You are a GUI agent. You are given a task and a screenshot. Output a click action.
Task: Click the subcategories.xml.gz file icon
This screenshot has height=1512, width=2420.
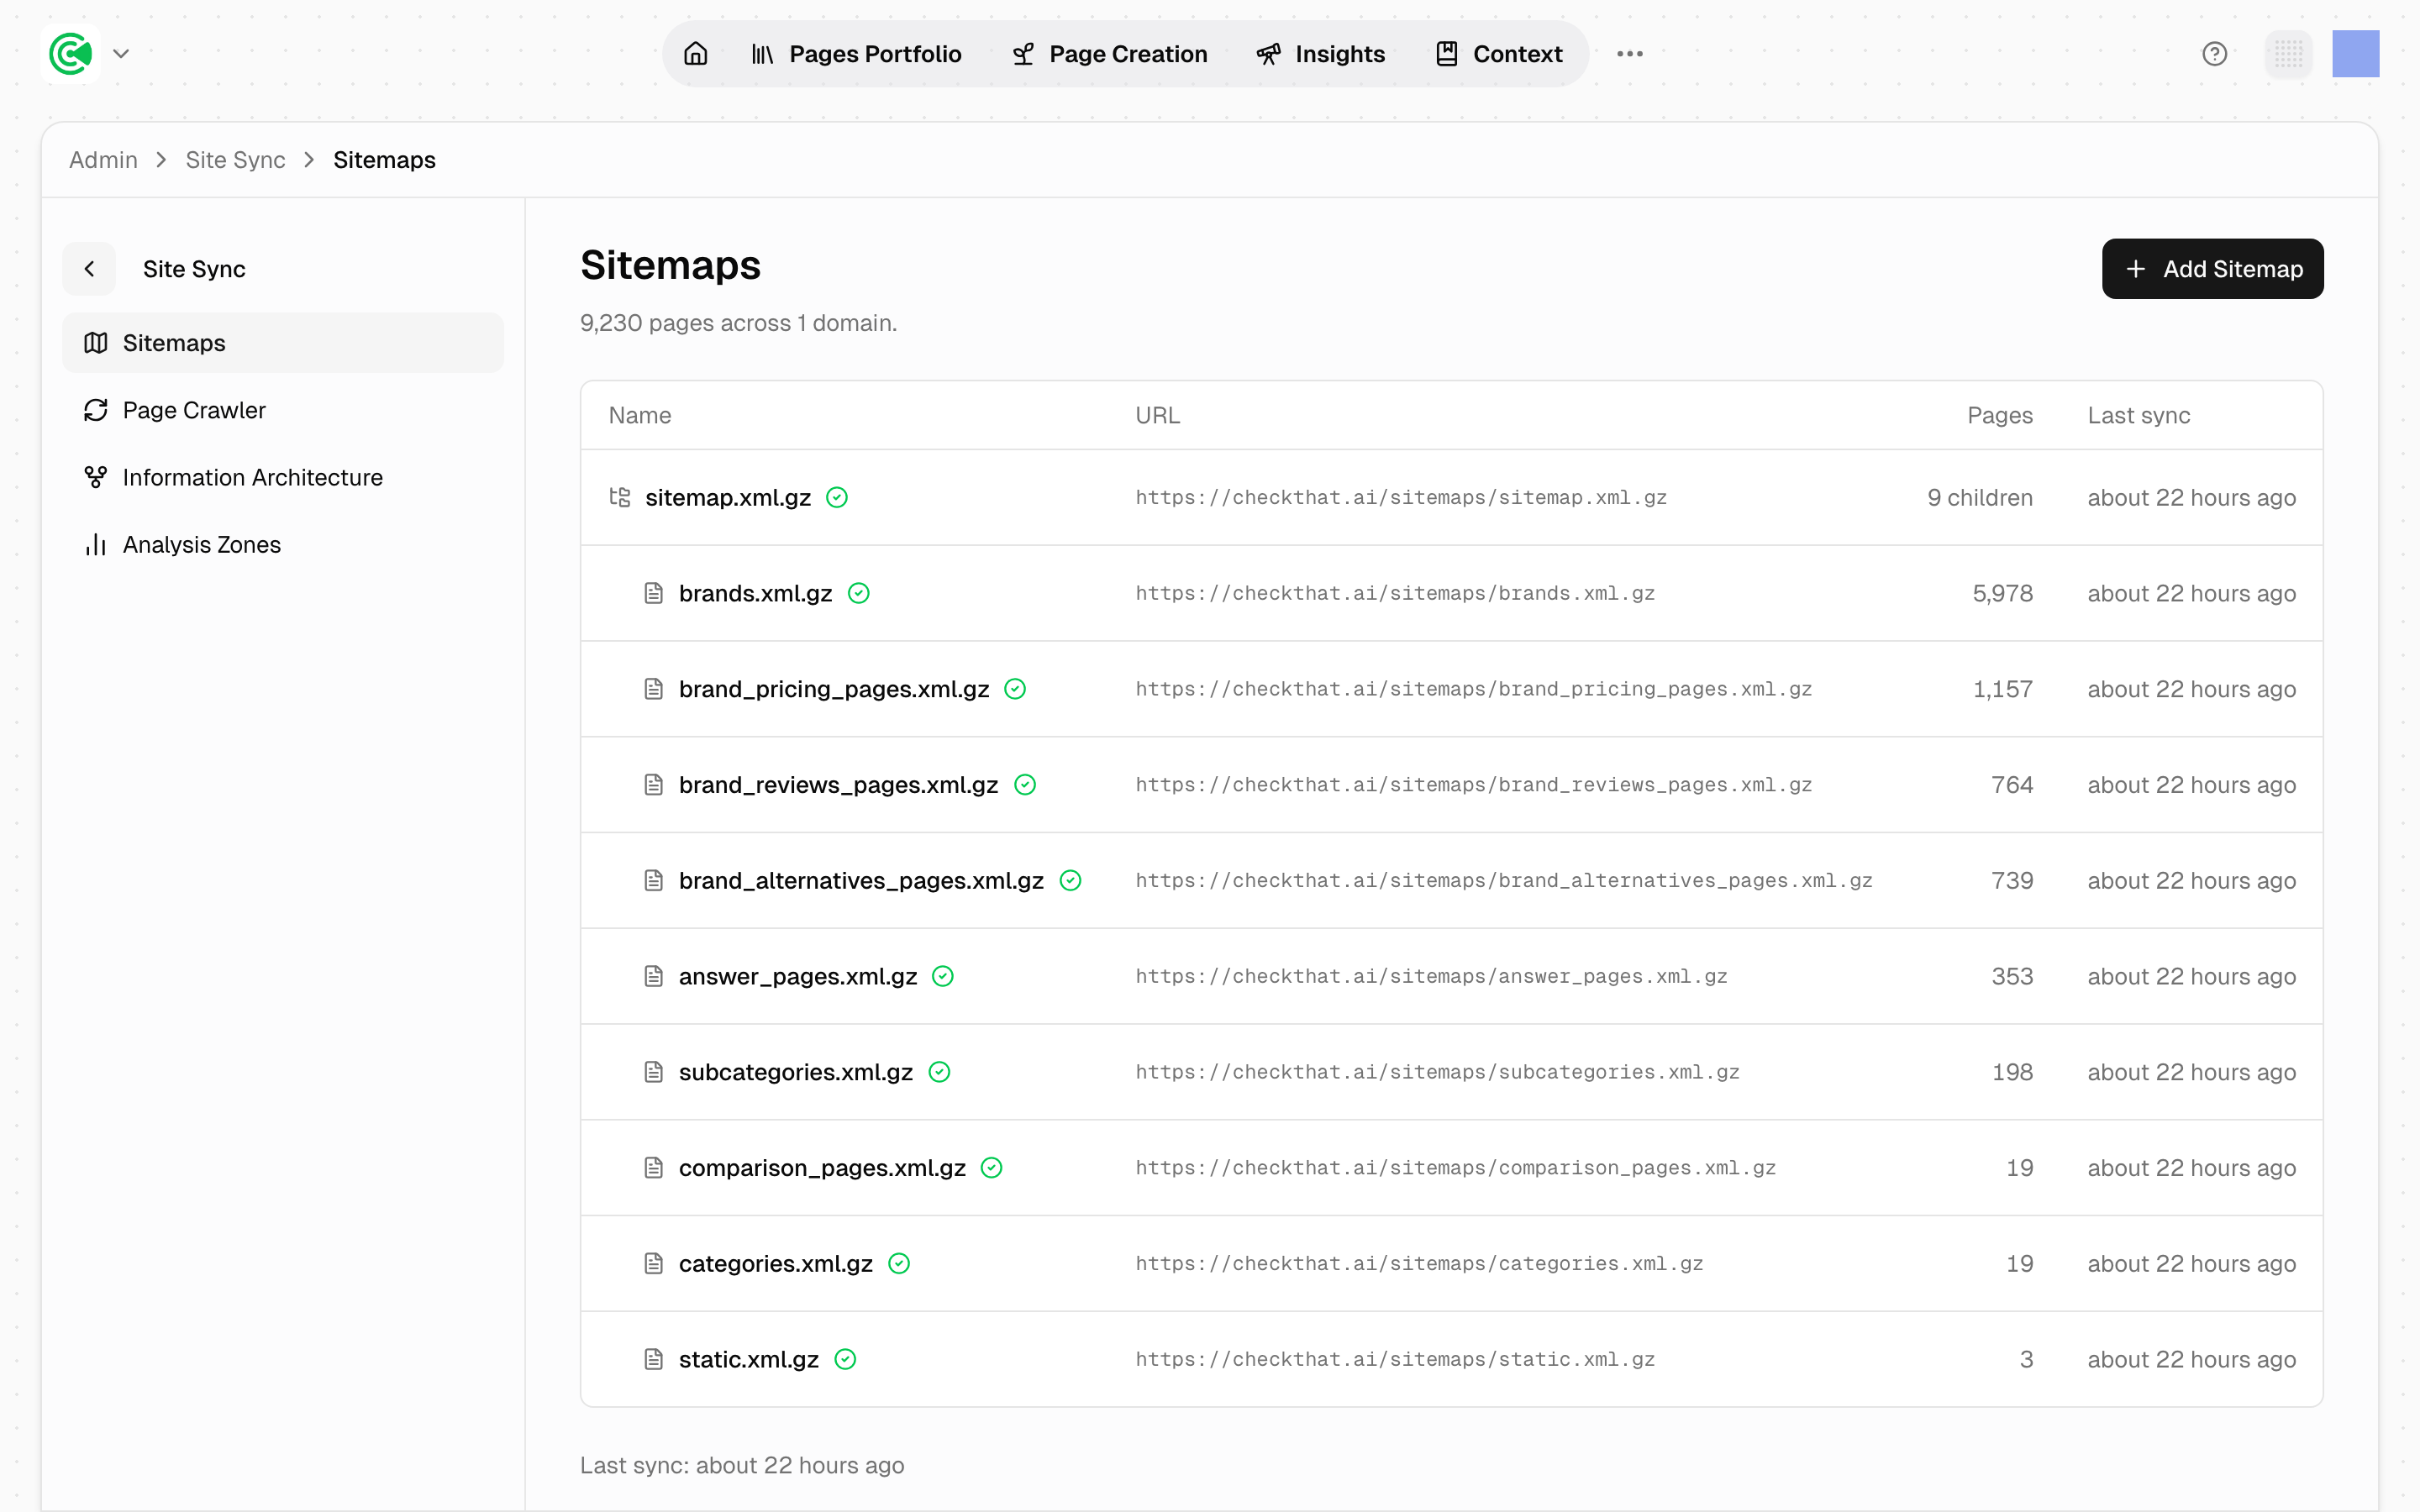pyautogui.click(x=653, y=1072)
